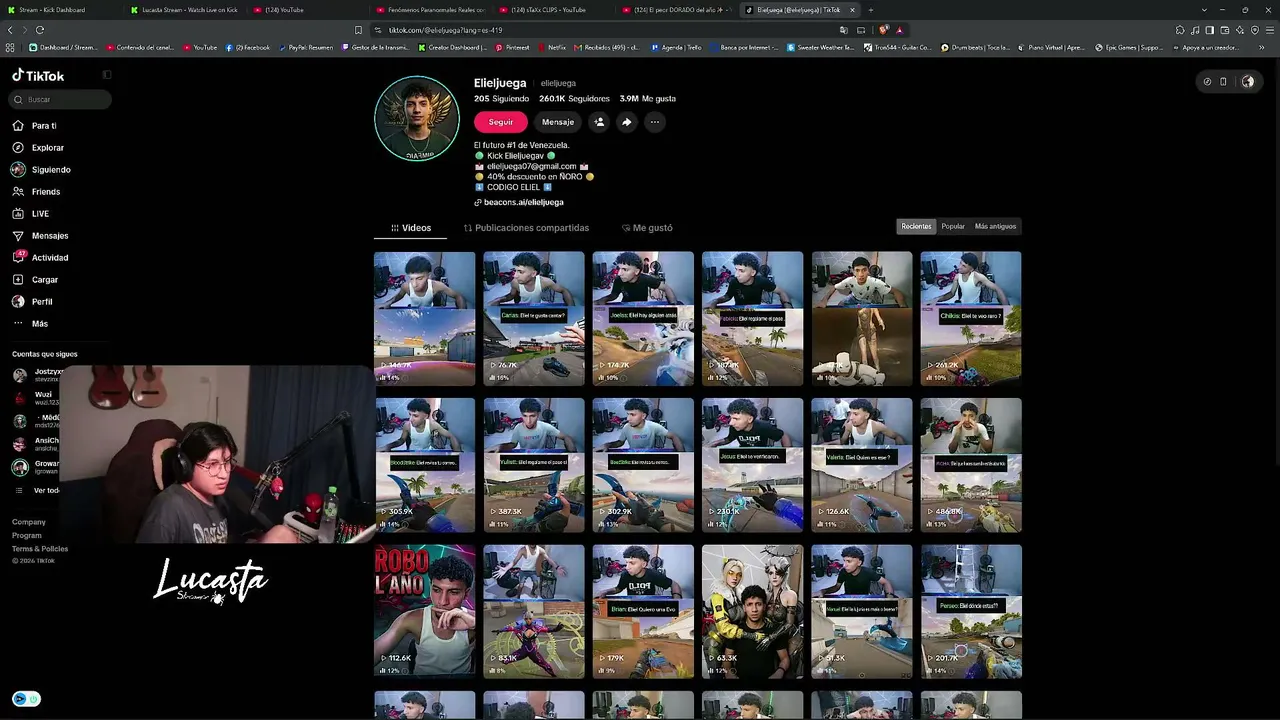This screenshot has height=720, width=1280.
Task: View the 260.1K Seguidores list
Action: 574,99
